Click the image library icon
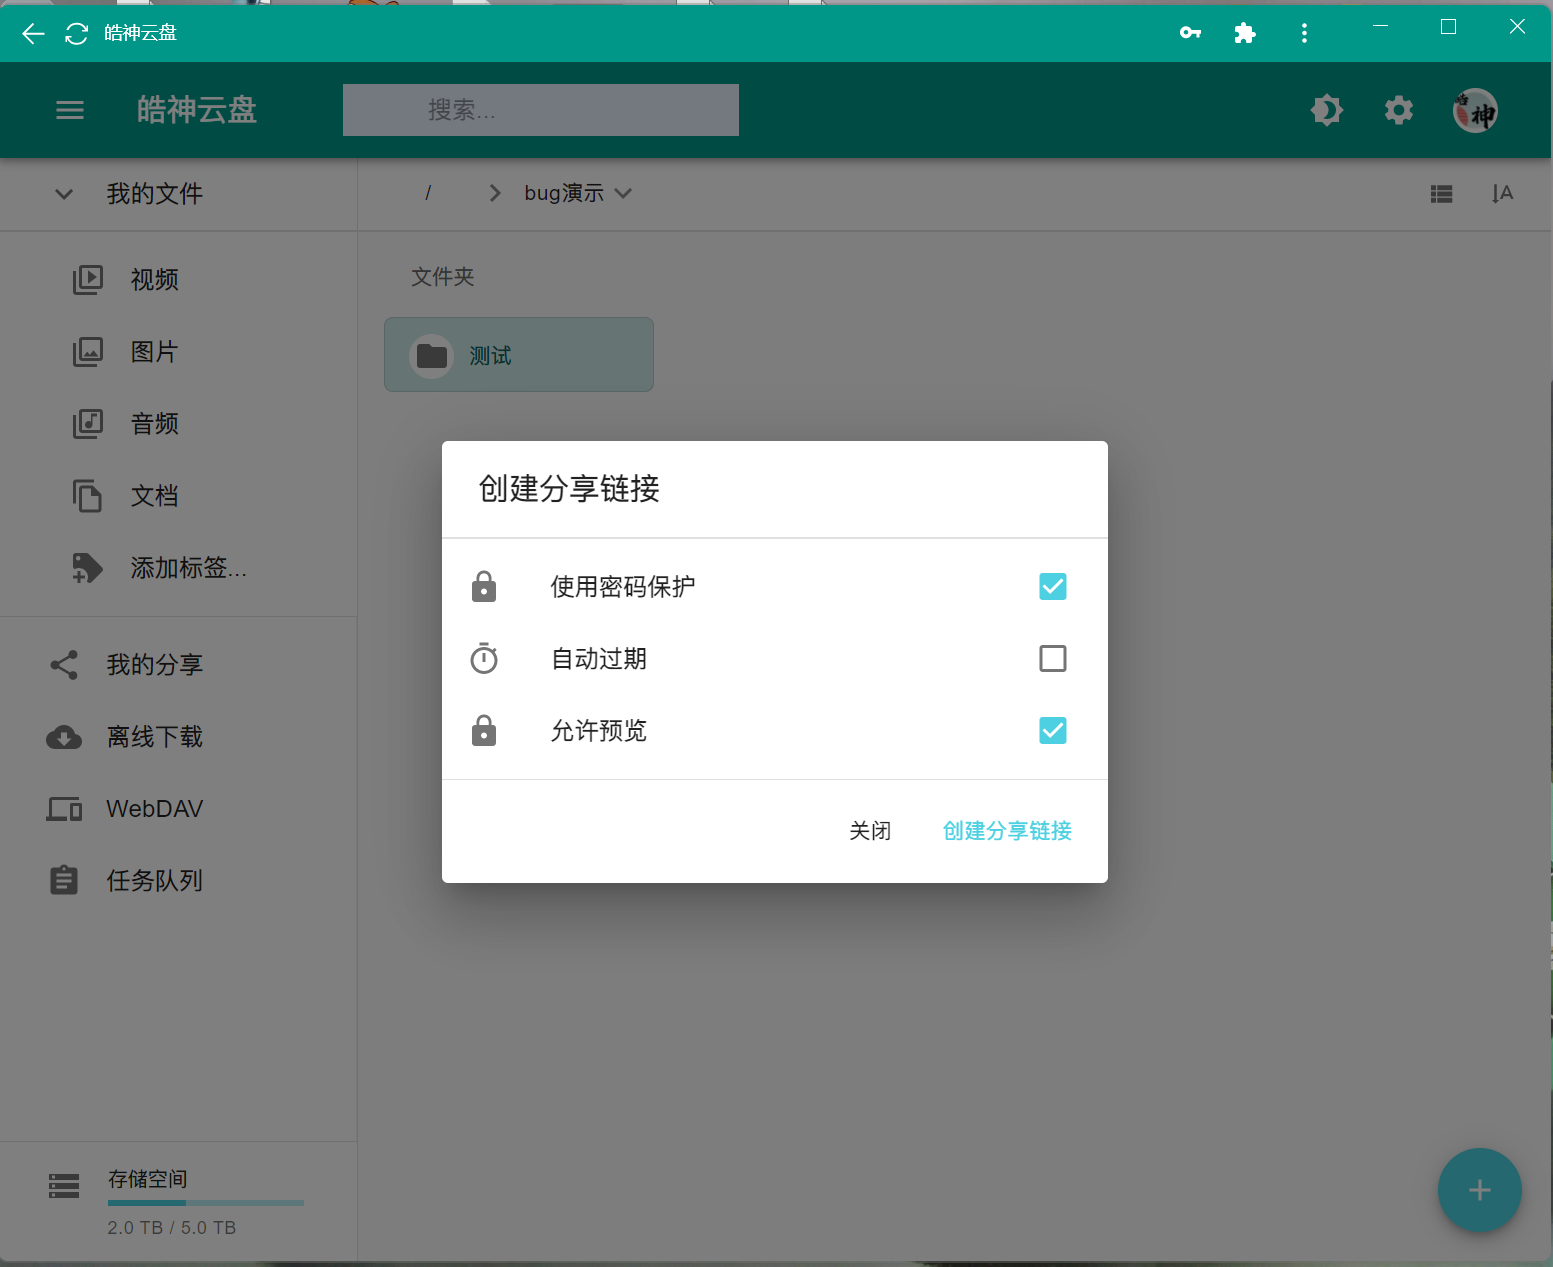 [88, 352]
